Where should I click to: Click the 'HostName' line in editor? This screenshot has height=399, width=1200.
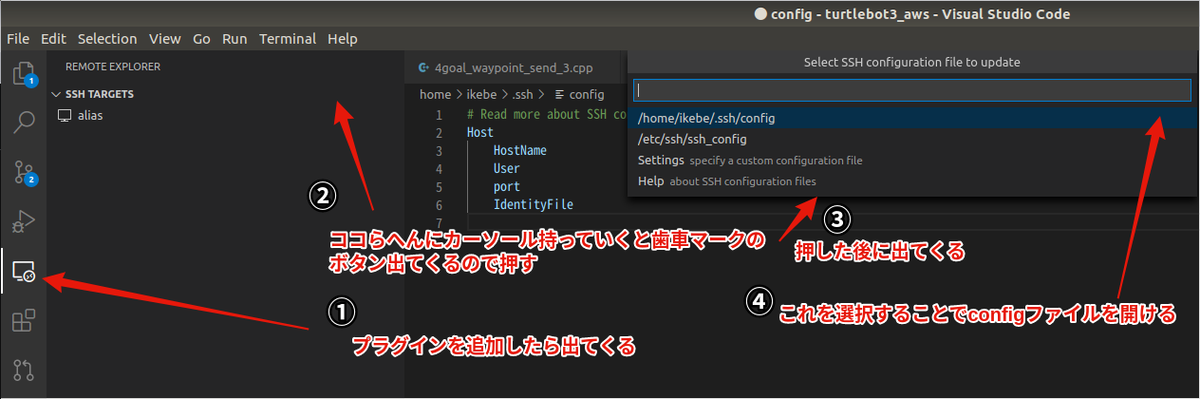519,150
